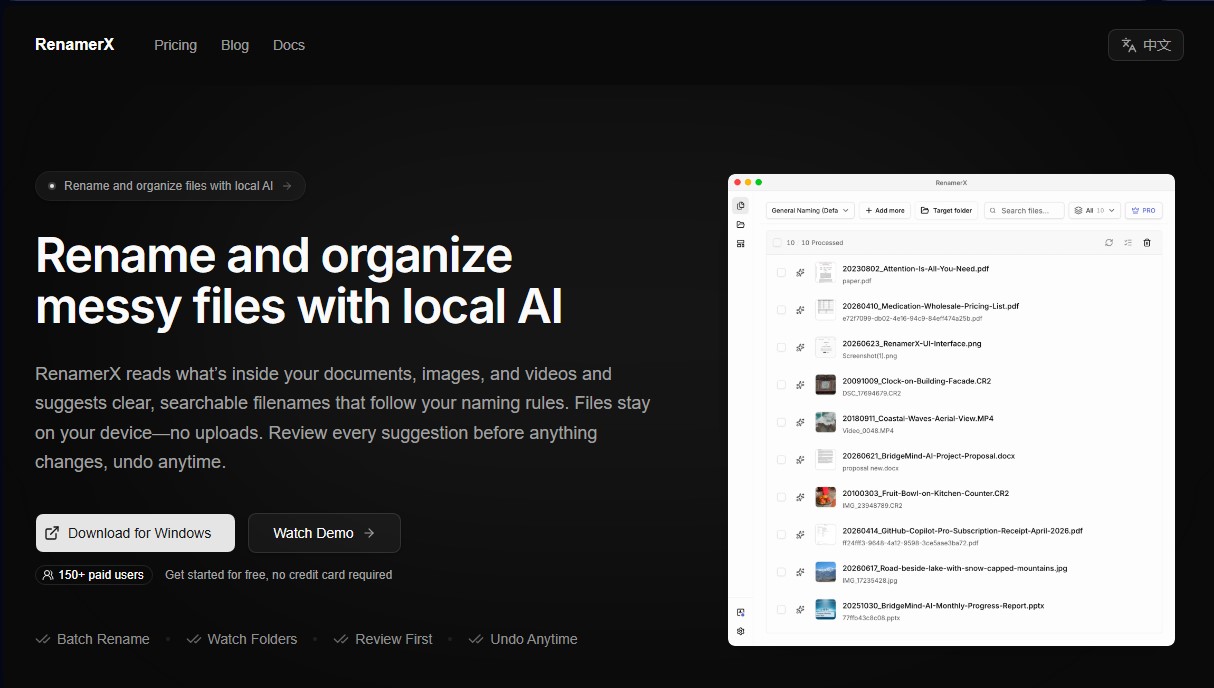The image size is (1214, 688).
Task: Toggle the select-all checkbox next to 10 Processed
Action: [x=777, y=242]
